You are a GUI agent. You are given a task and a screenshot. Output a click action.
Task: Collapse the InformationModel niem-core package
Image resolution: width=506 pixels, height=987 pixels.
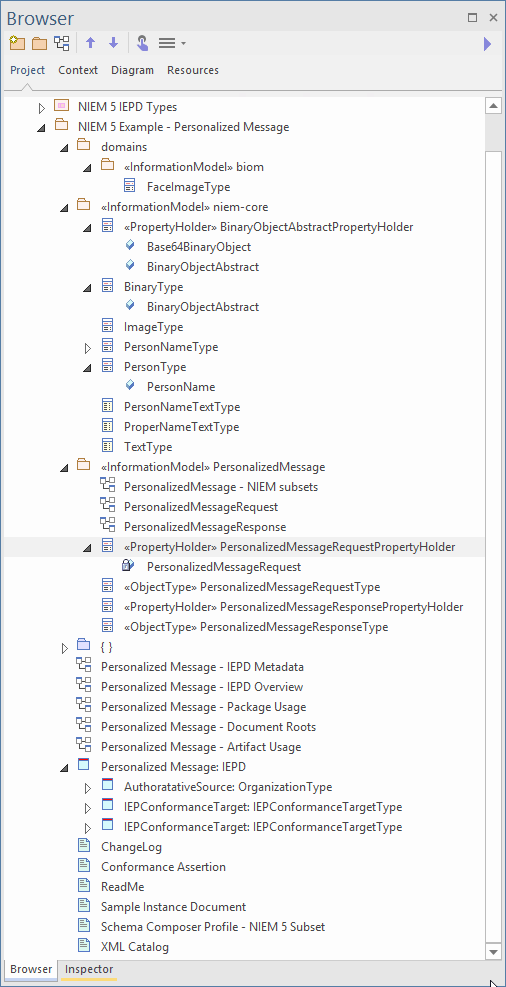point(65,208)
